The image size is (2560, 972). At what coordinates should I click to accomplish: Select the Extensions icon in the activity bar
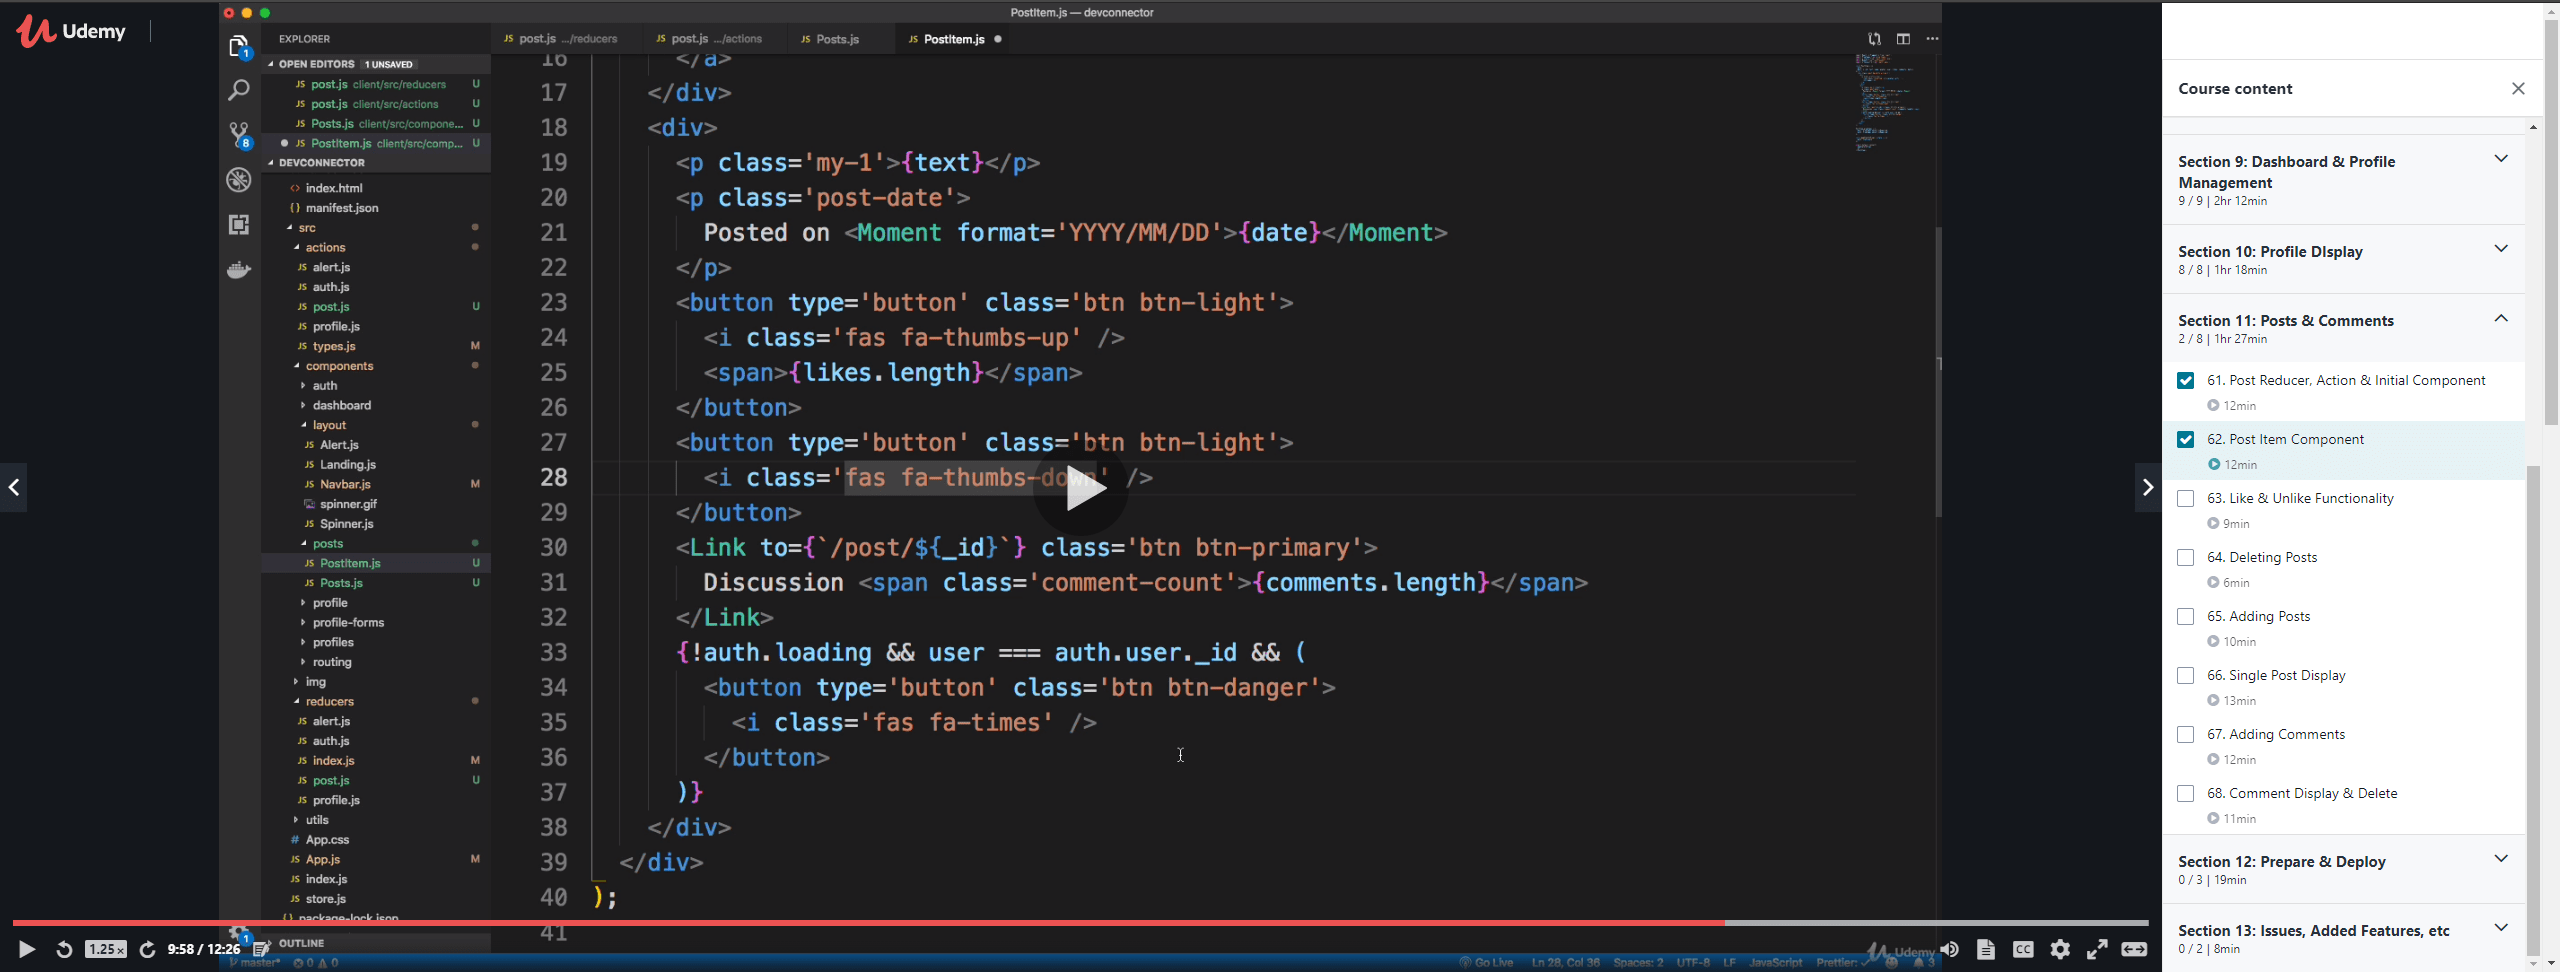[239, 225]
